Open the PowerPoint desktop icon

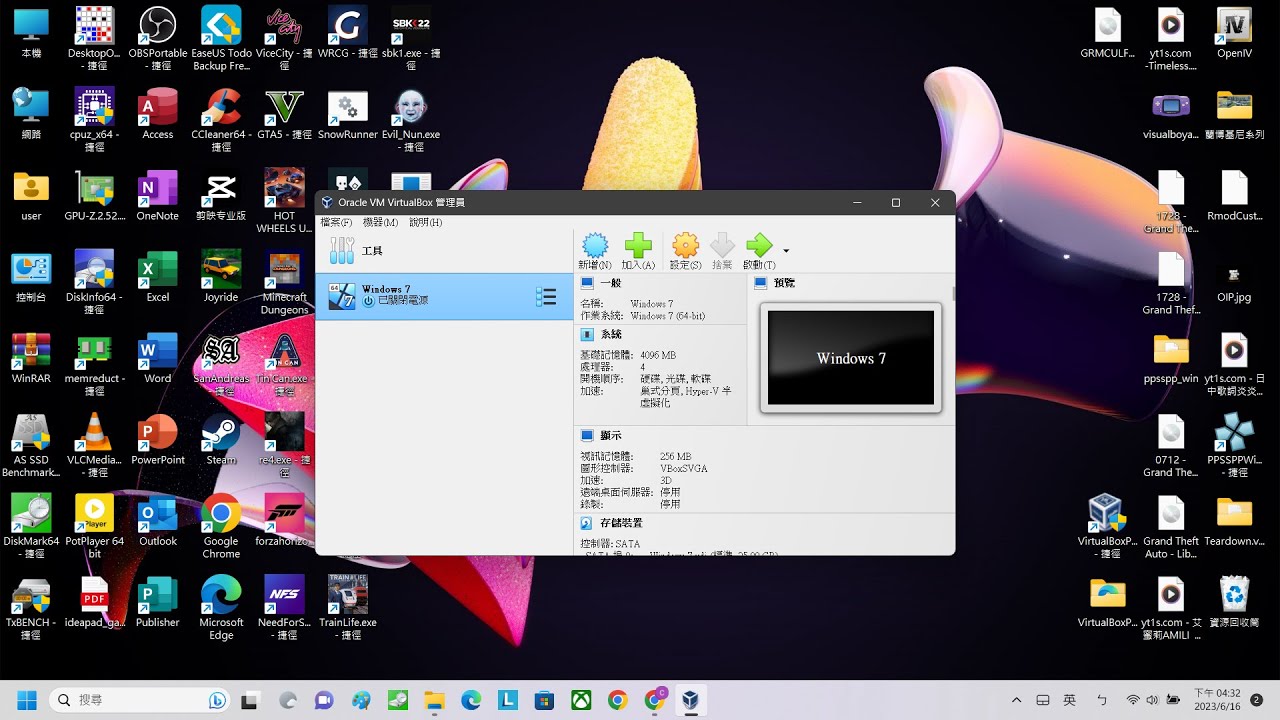pyautogui.click(x=158, y=440)
